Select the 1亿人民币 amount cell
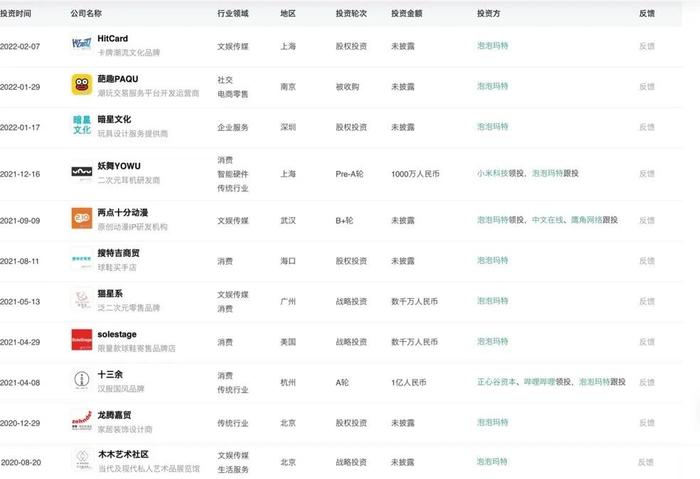 (x=408, y=382)
